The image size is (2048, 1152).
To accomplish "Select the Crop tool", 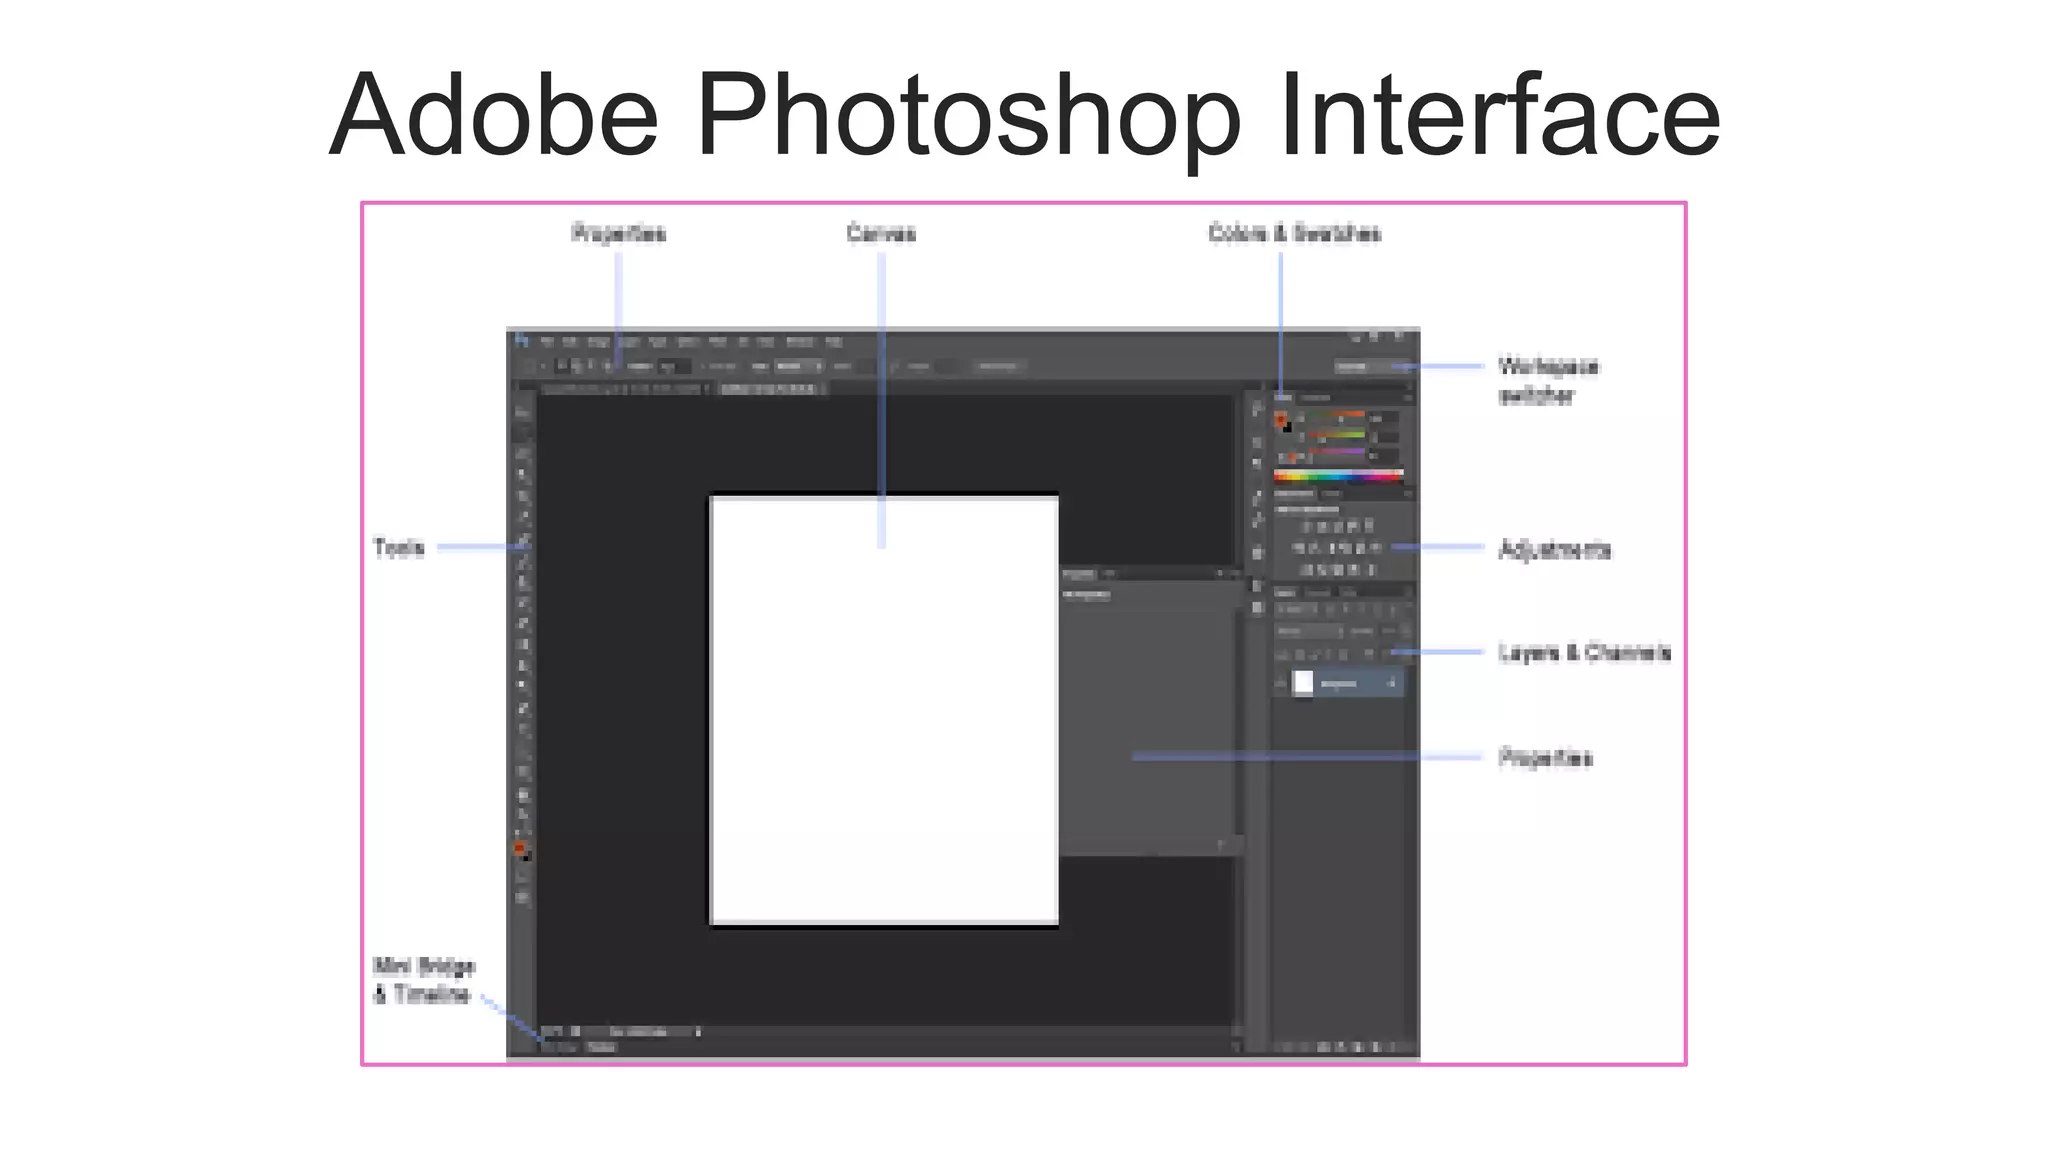I will (522, 495).
